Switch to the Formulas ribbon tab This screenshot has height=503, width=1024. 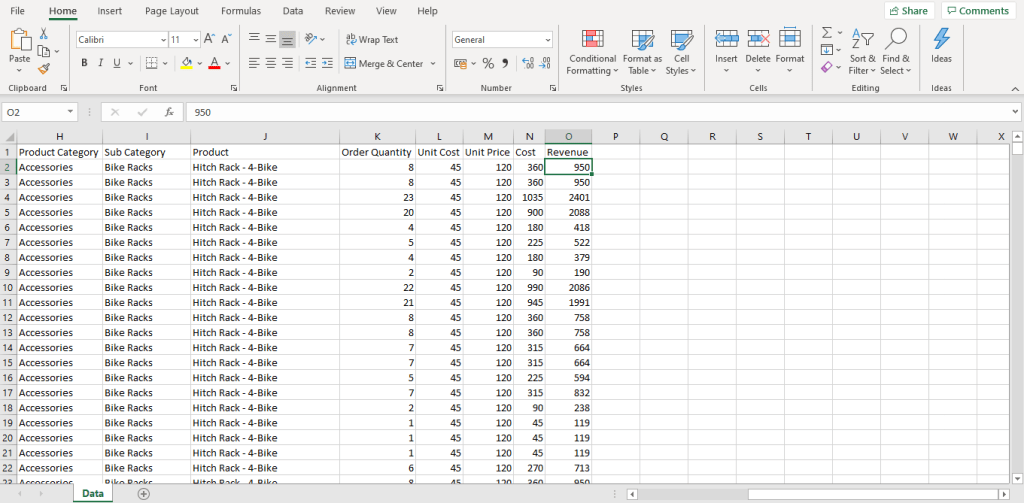[x=241, y=11]
